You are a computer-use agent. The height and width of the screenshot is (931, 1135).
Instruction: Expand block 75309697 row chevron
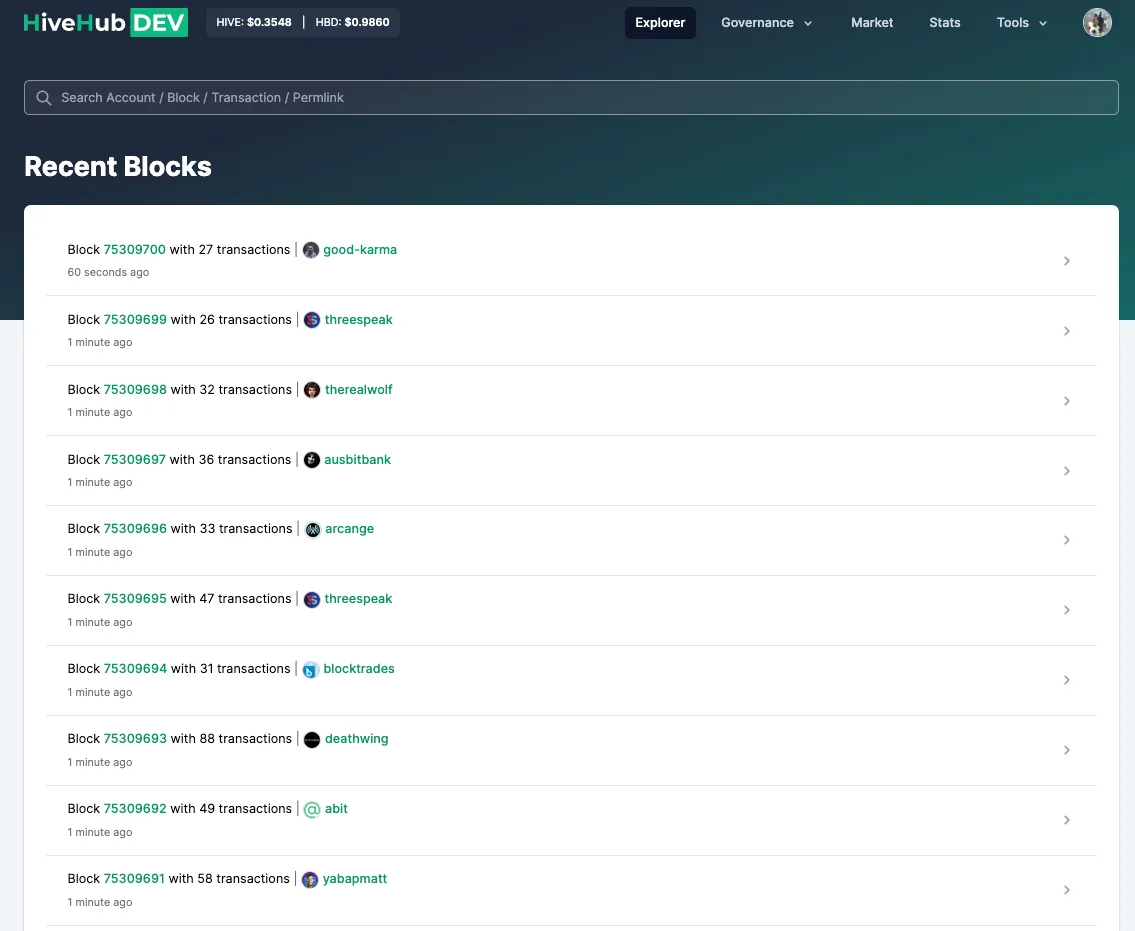pyautogui.click(x=1066, y=471)
